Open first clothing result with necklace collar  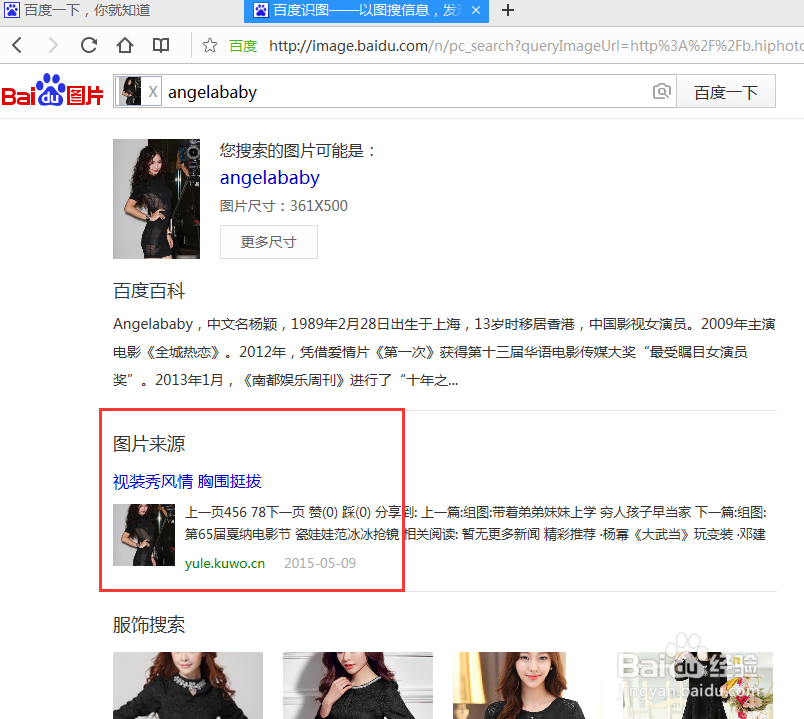tap(188, 685)
